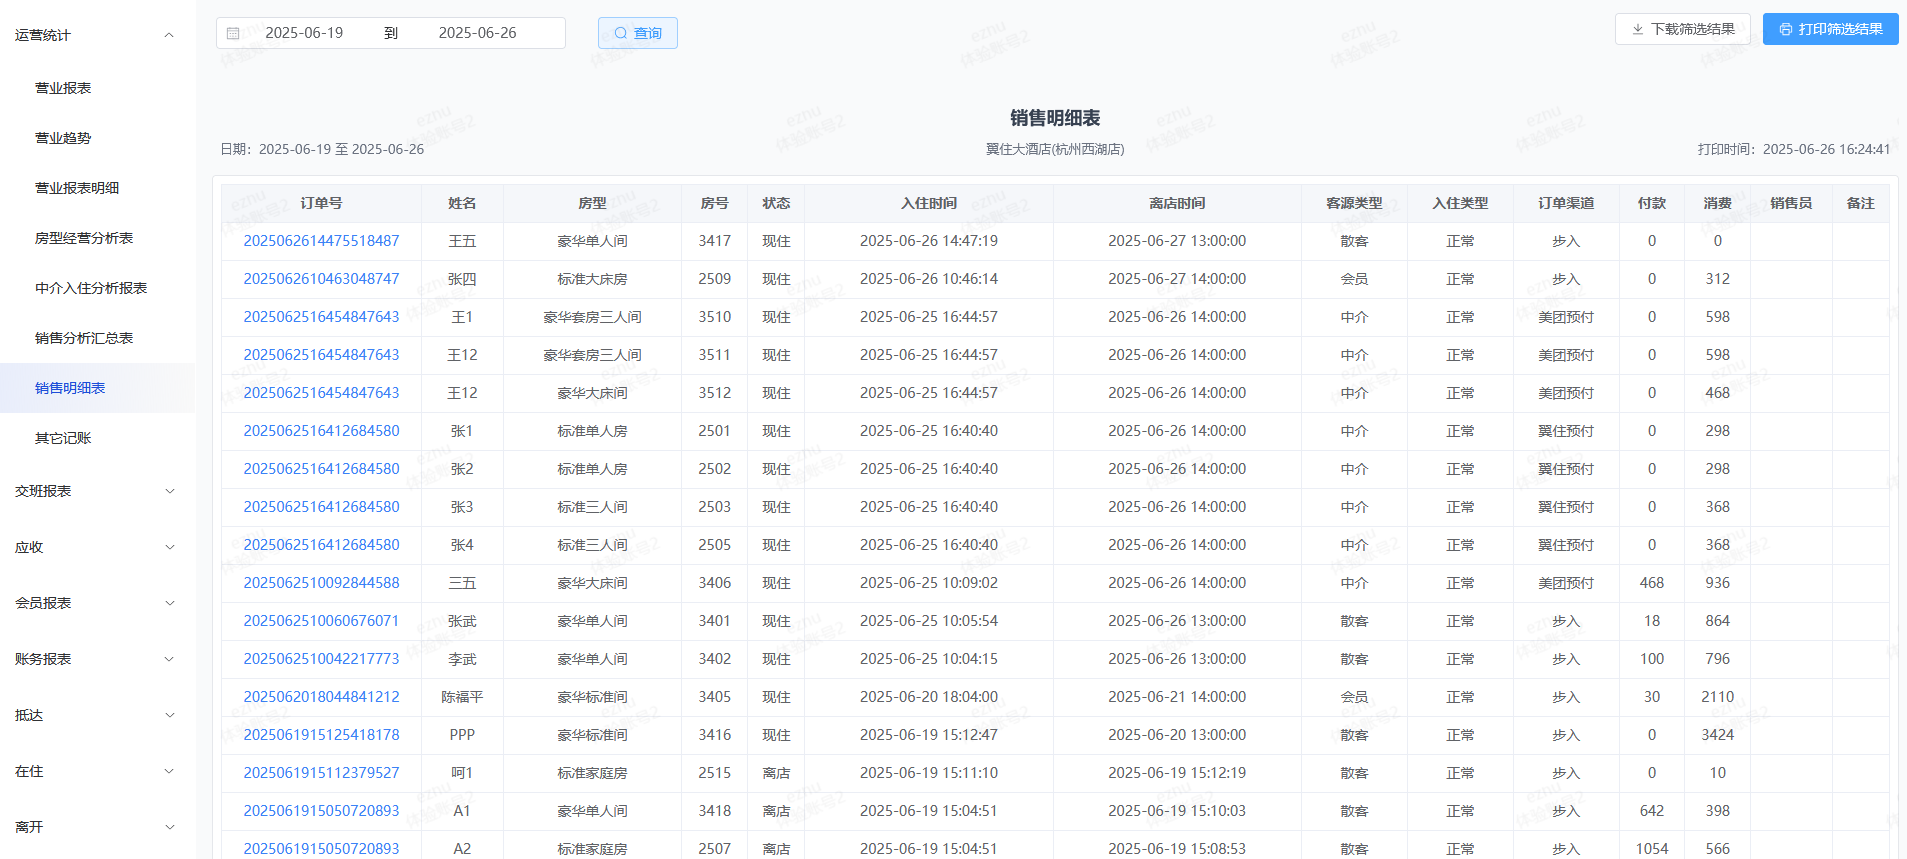Open 营业报表明细 in sidebar
The image size is (1907, 859).
pos(77,188)
